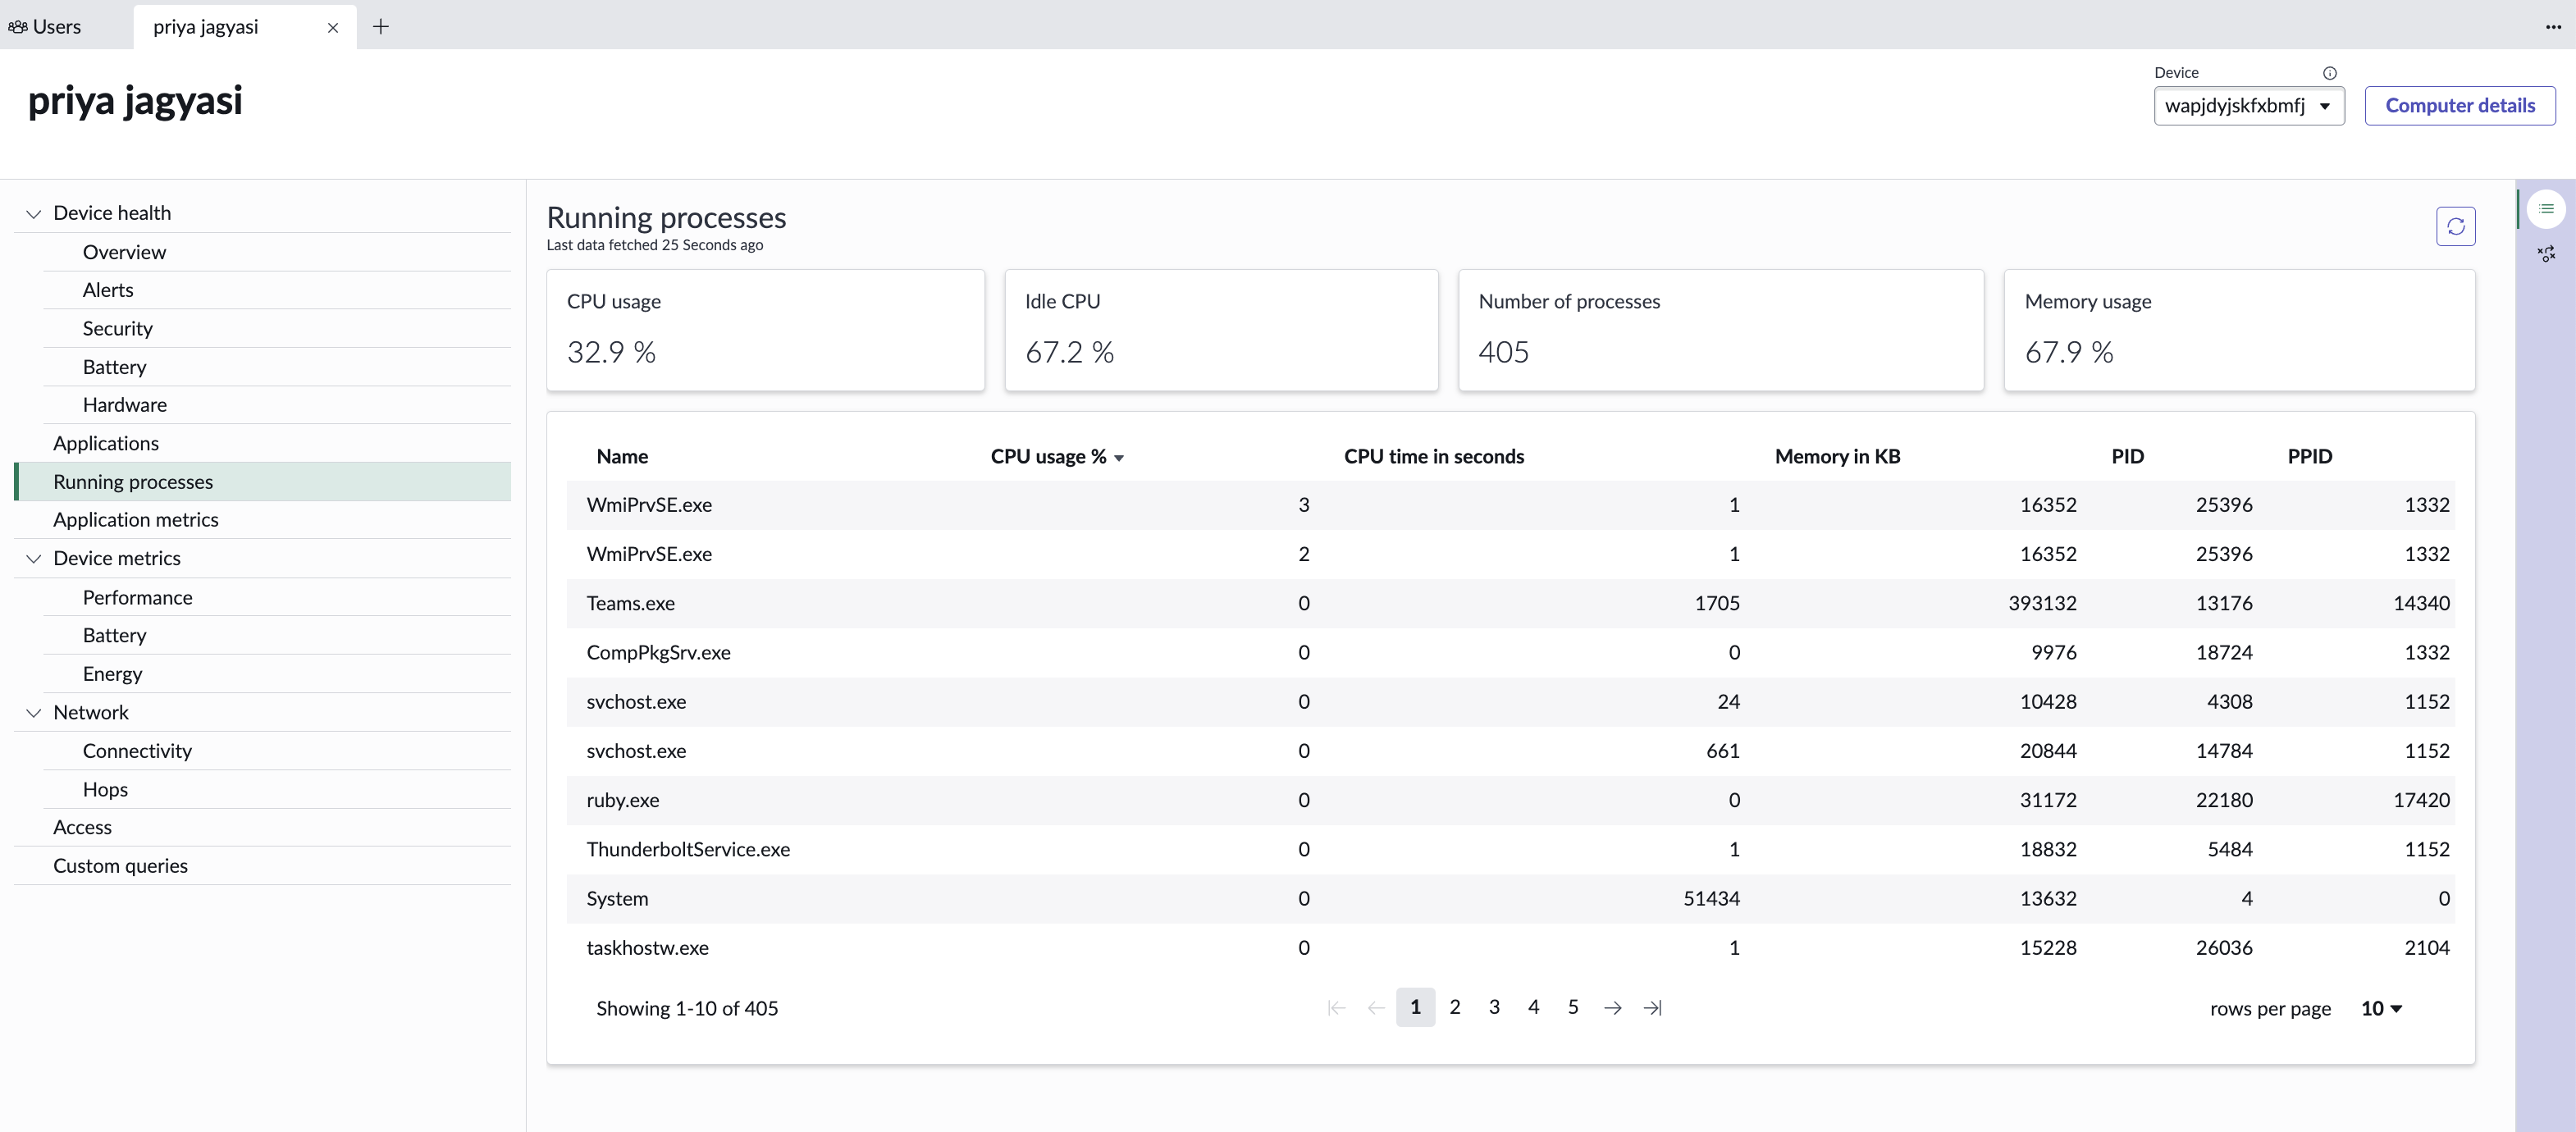Collapse the Device health section
This screenshot has width=2576, height=1132.
coord(34,214)
